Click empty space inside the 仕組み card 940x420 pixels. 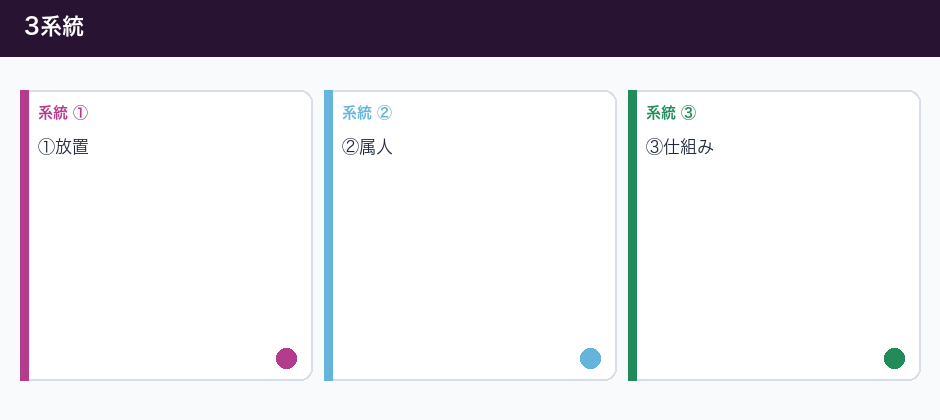coord(776,252)
